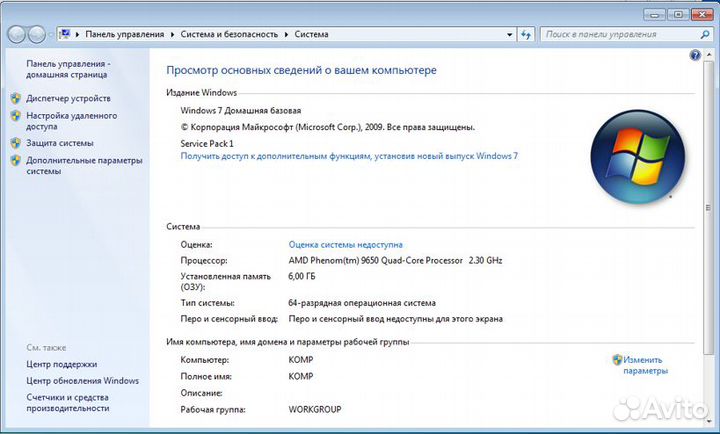
Task: Click the 6,00 ГБ memory value
Action: coord(302,276)
